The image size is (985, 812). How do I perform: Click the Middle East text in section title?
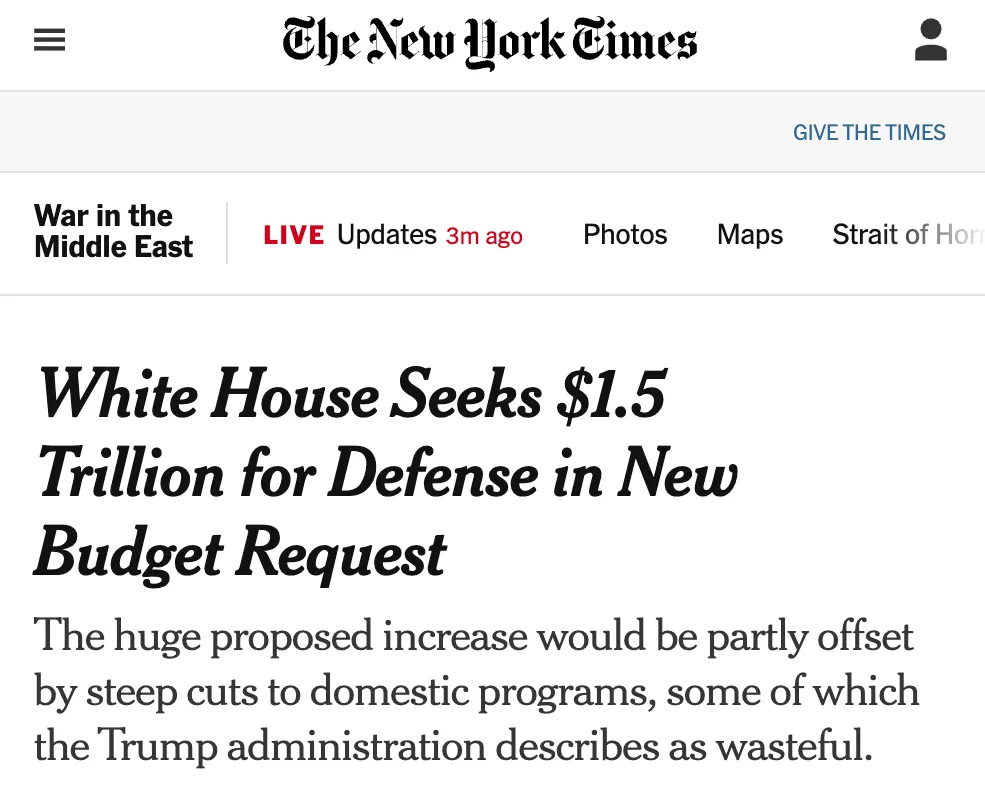tap(114, 247)
